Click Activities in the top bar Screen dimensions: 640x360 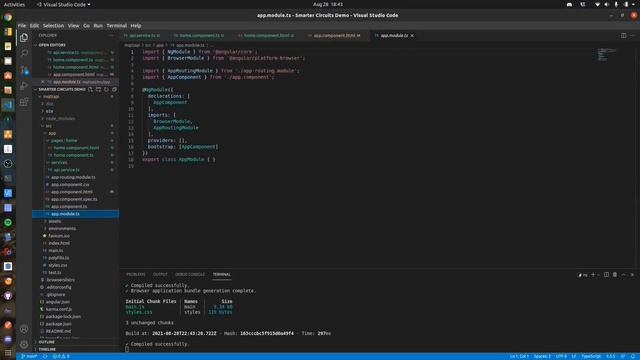(14, 4)
